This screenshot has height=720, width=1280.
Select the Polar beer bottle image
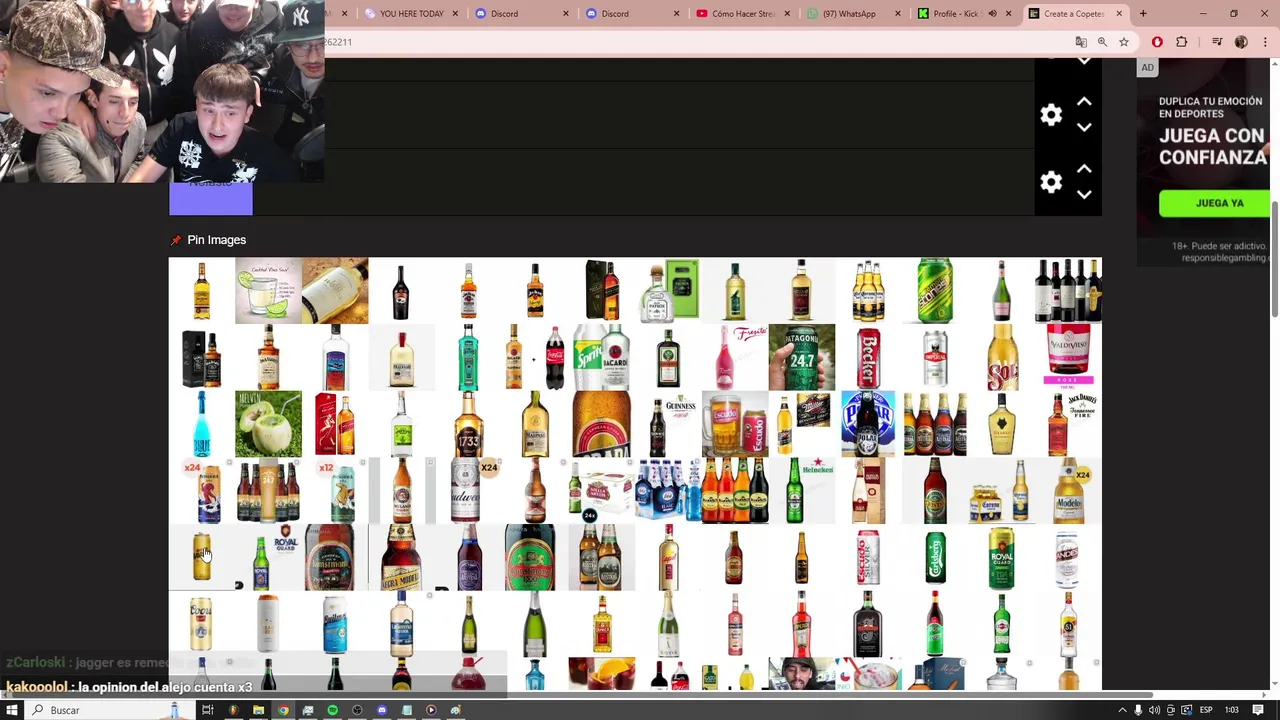(x=868, y=424)
